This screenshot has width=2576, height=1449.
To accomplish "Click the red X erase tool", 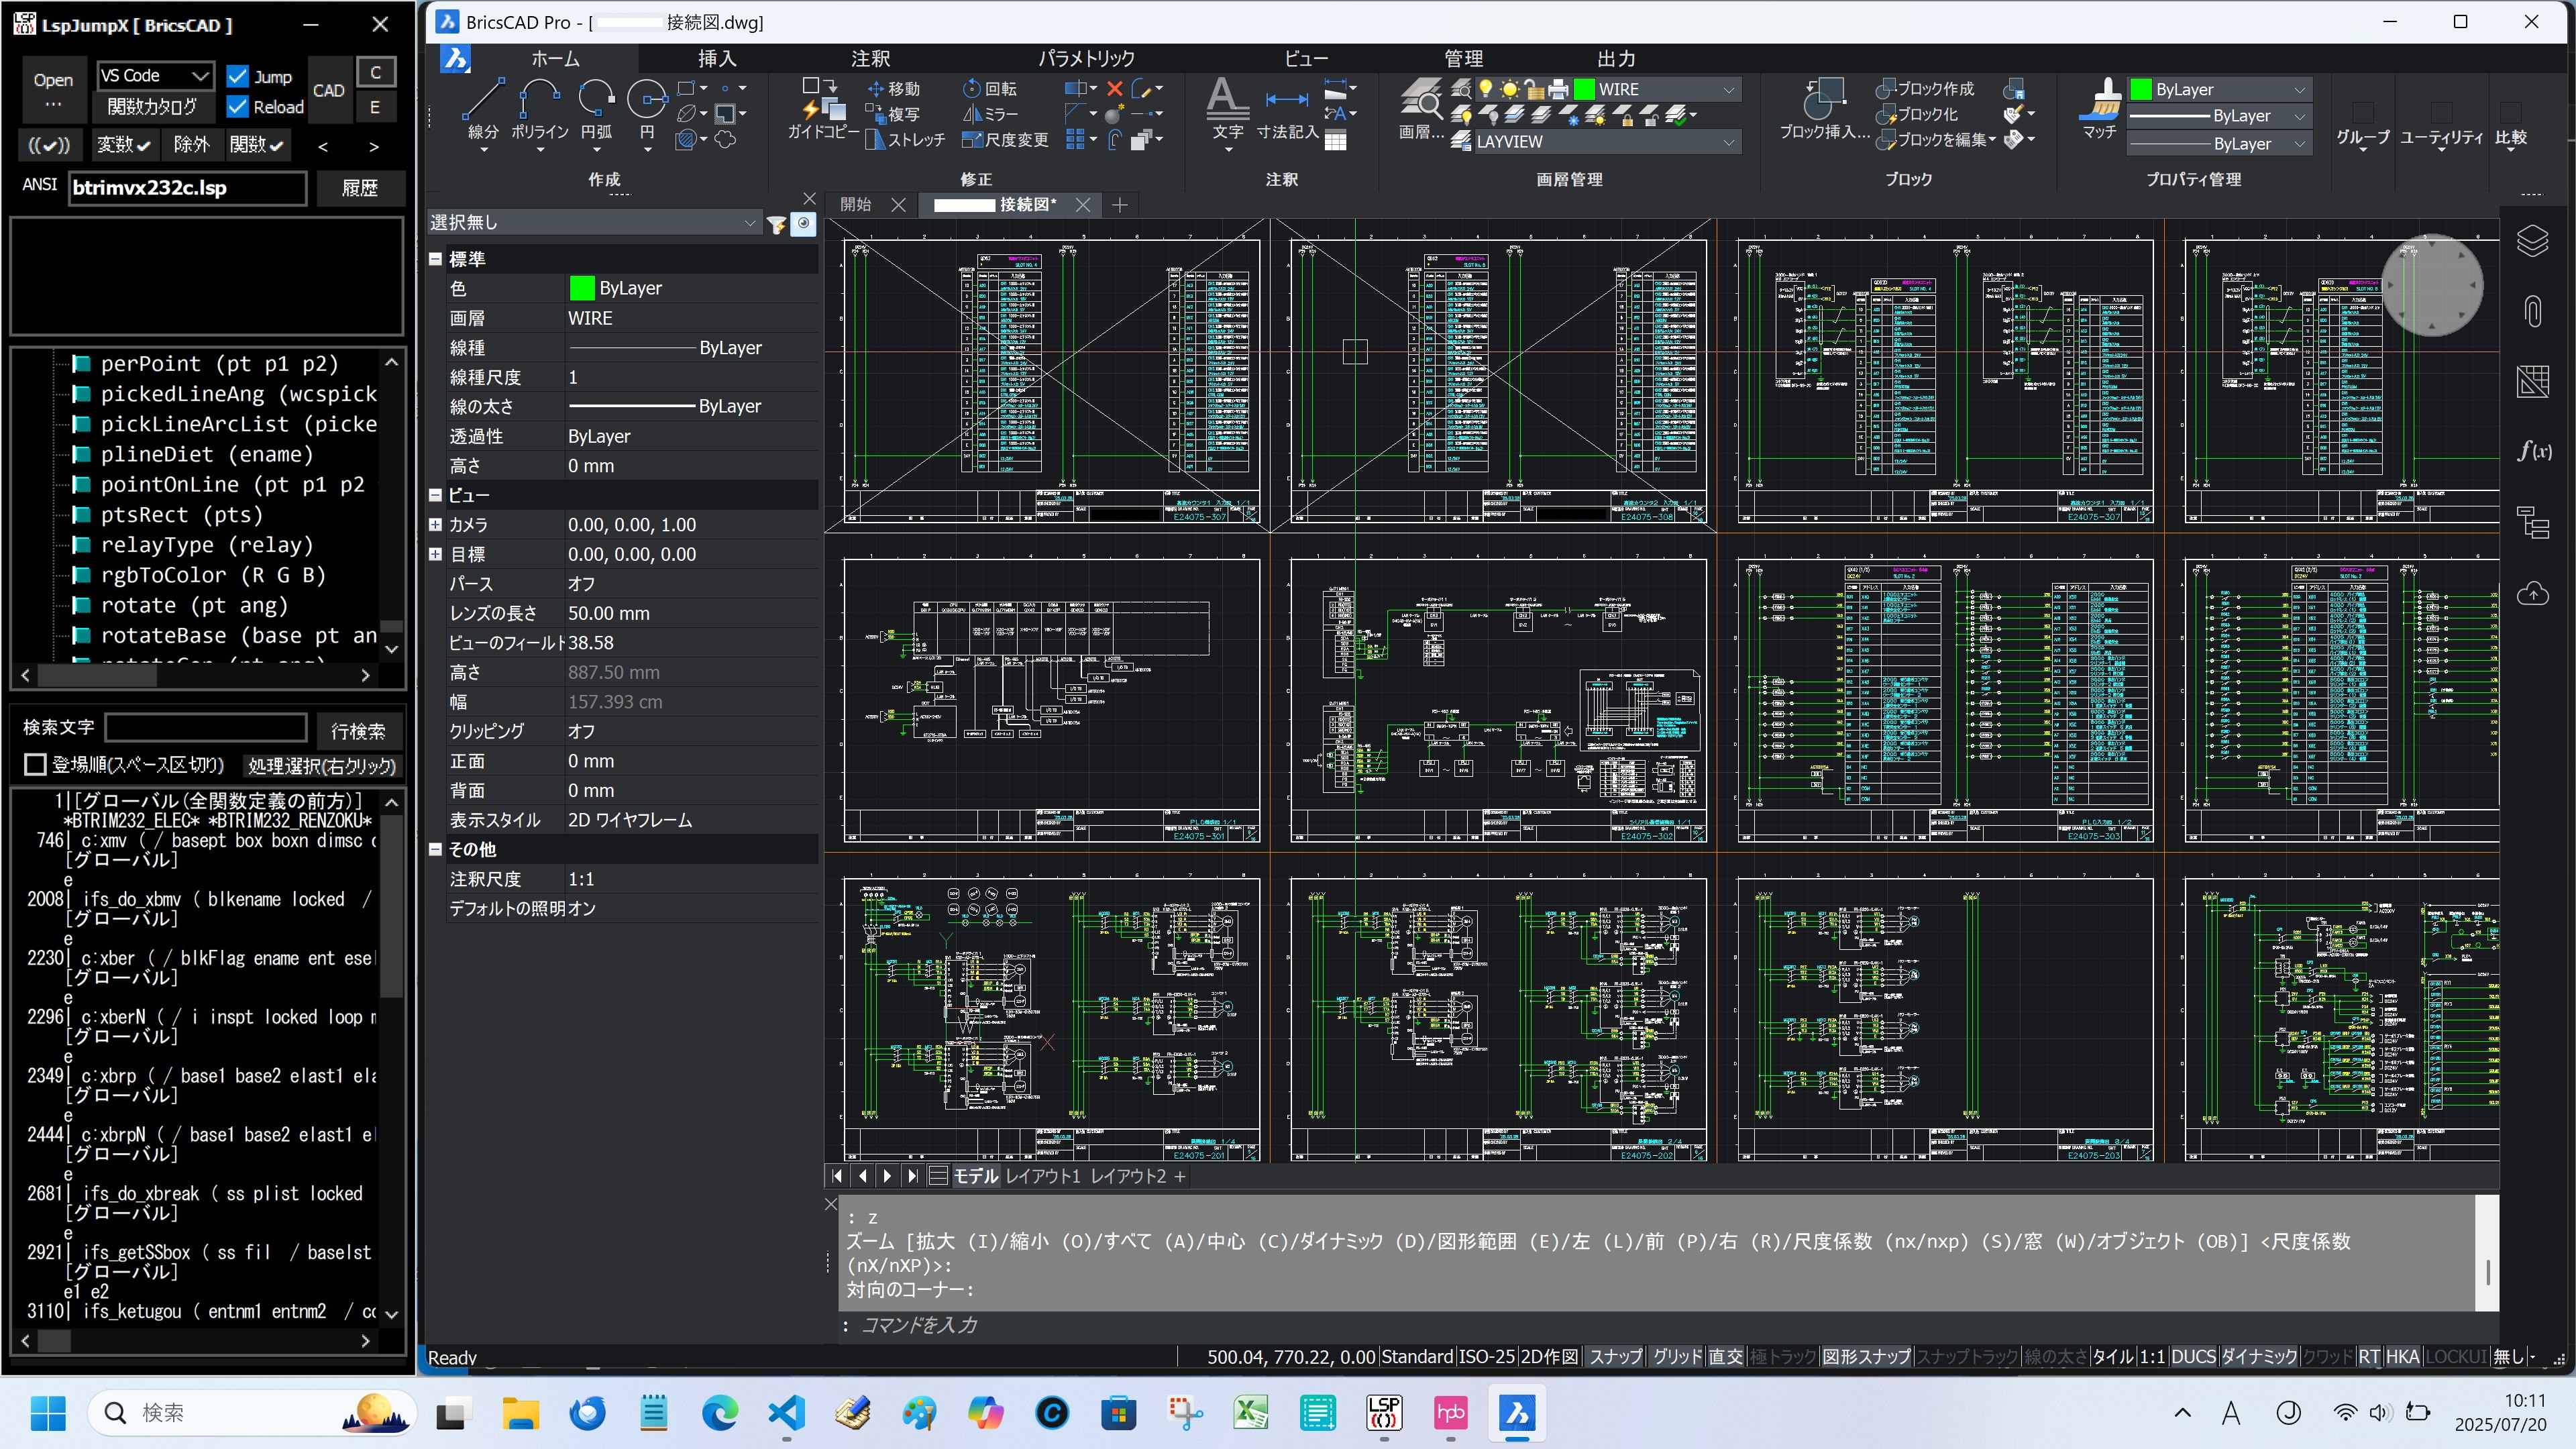I will 1114,89.
